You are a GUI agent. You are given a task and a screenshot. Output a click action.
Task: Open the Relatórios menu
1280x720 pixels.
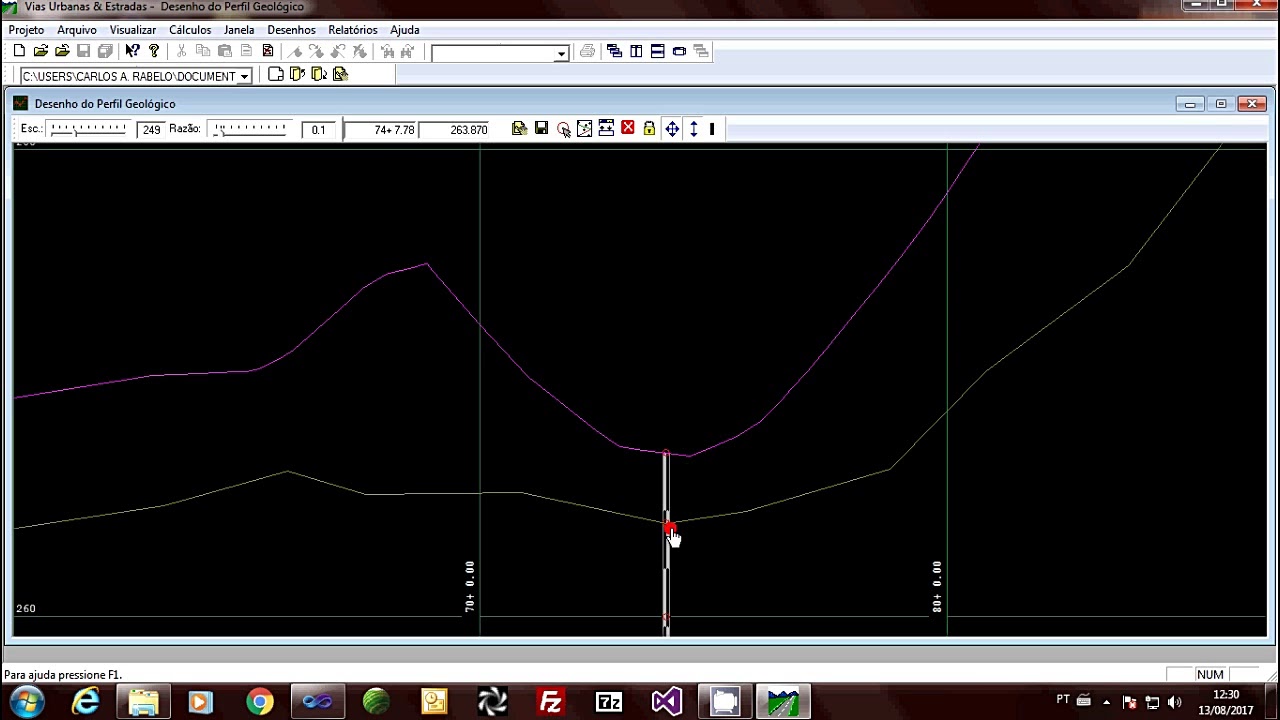click(x=353, y=30)
